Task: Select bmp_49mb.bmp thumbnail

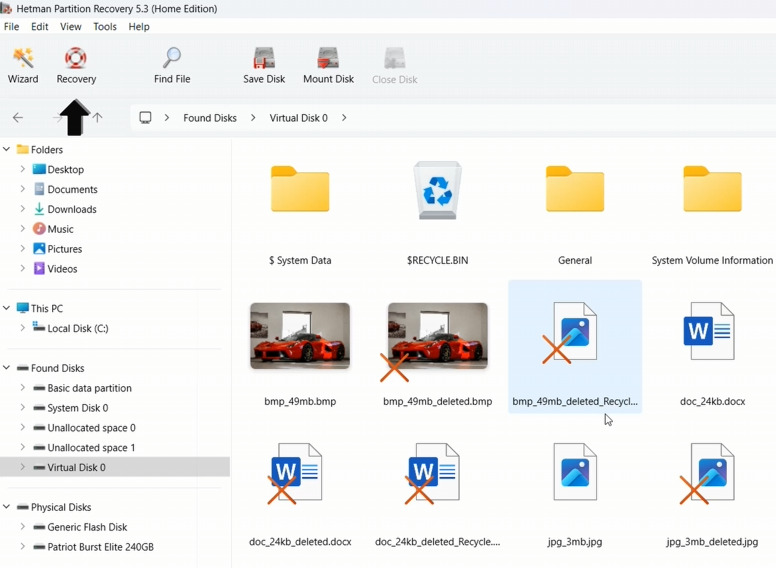Action: coord(300,336)
